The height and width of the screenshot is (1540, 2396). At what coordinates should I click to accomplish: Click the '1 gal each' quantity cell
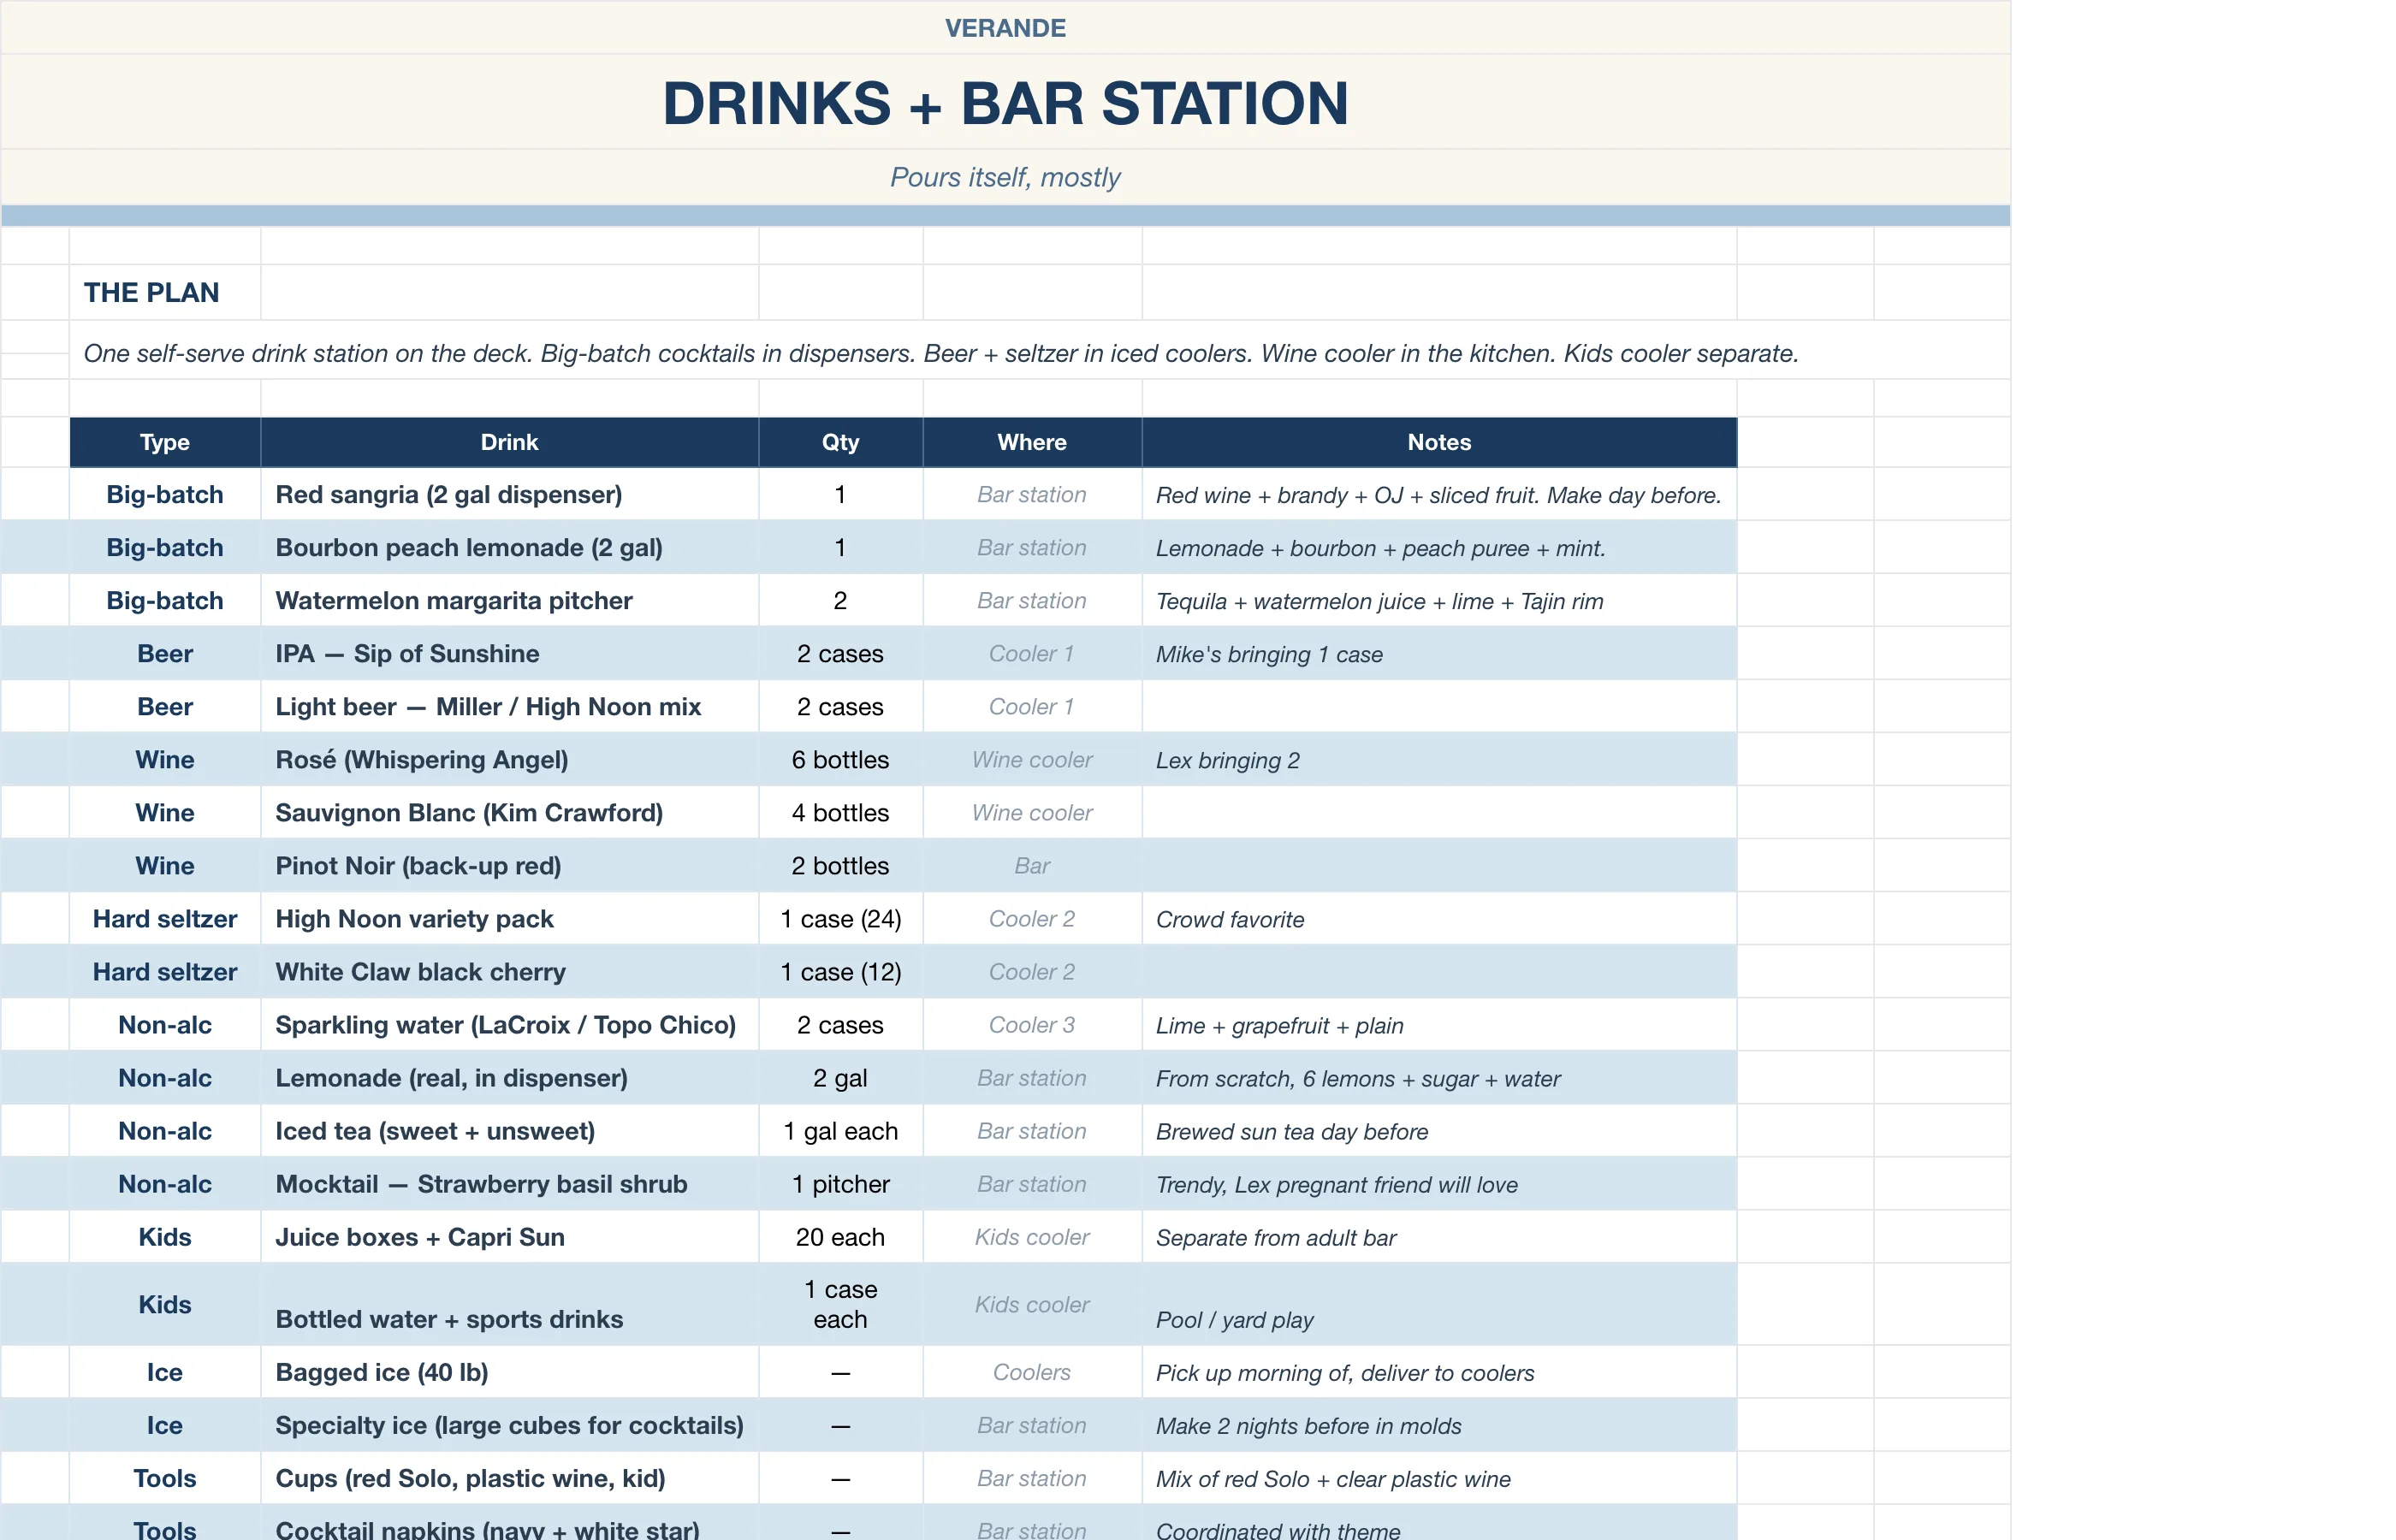coord(840,1130)
